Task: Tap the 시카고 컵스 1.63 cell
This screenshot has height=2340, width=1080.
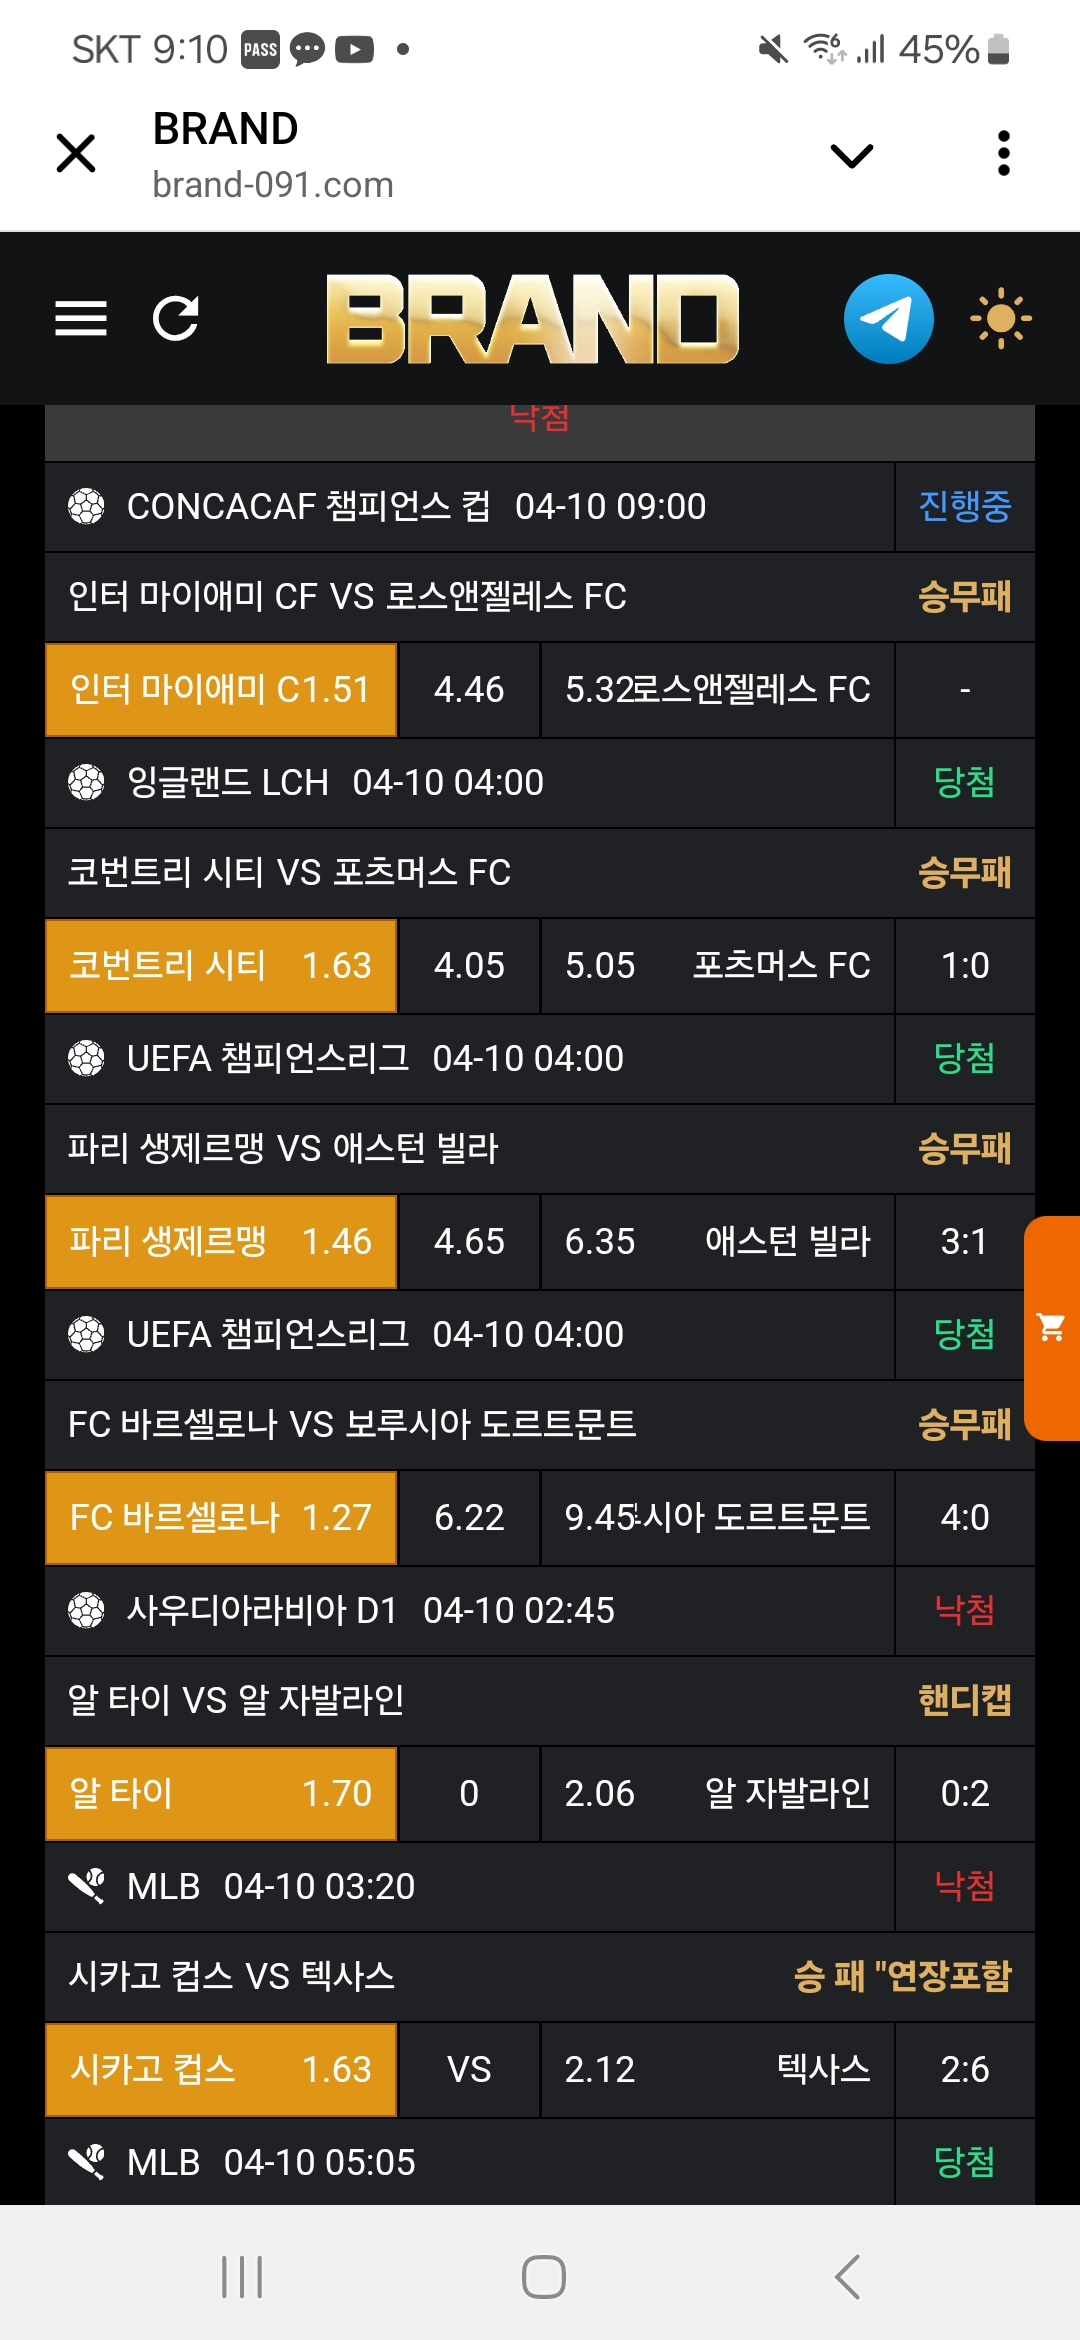Action: [x=221, y=2070]
